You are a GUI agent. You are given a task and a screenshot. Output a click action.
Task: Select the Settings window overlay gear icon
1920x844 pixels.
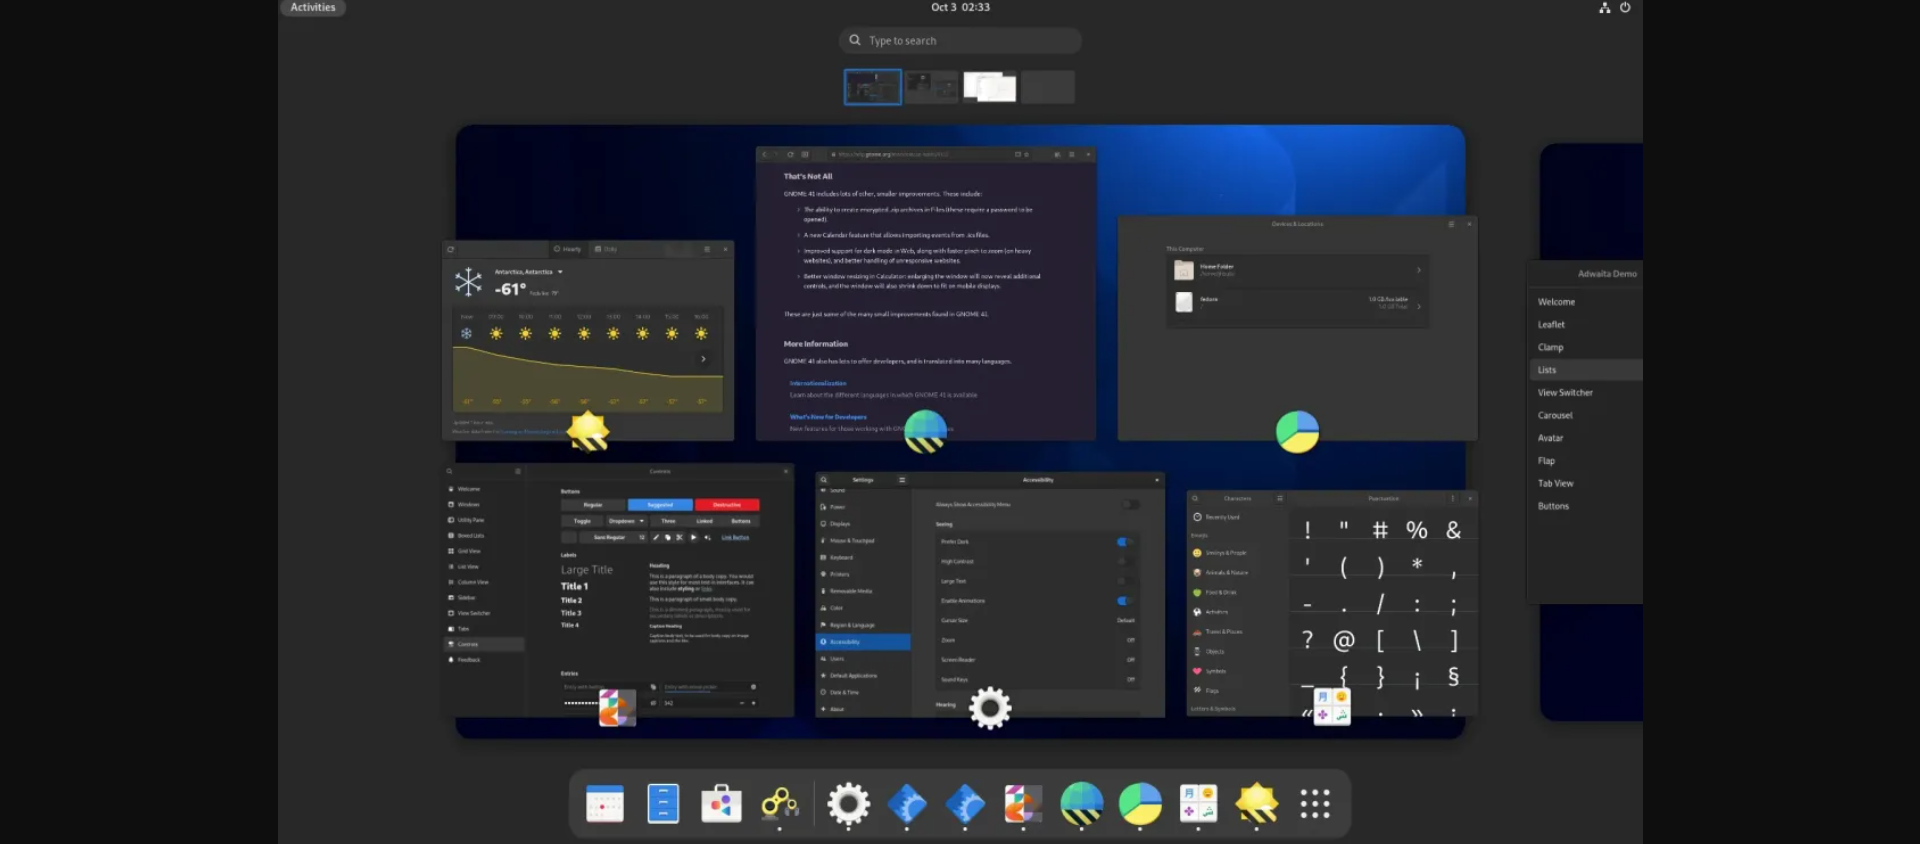point(990,708)
